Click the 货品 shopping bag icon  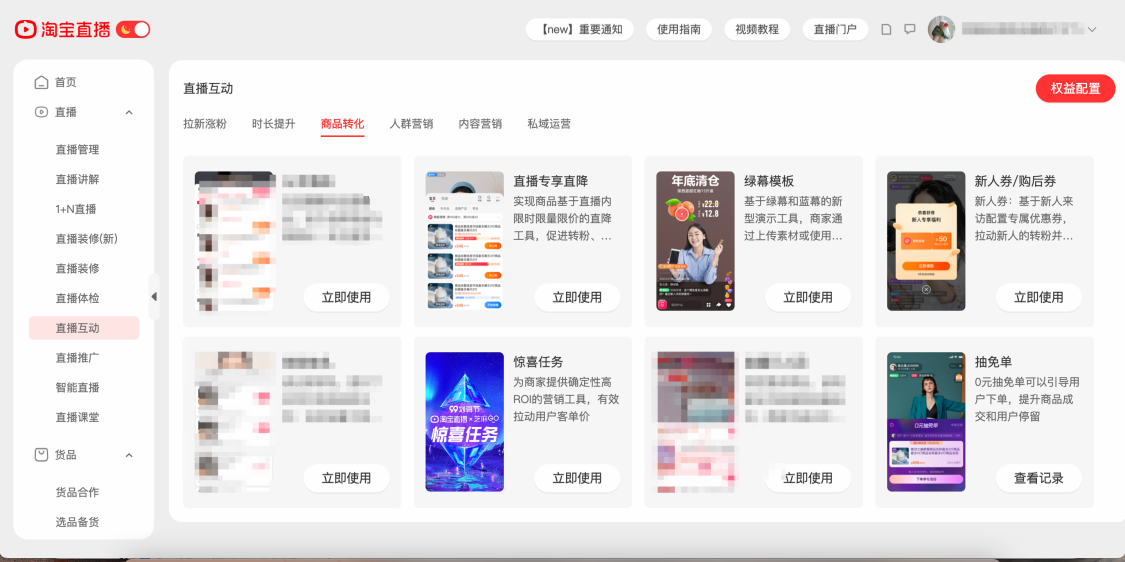point(42,454)
